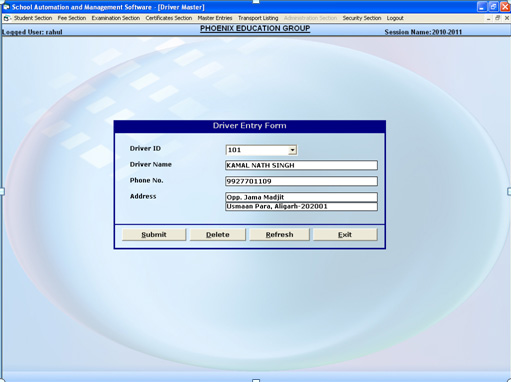This screenshot has width=511, height=382.
Task: Open the Student Section menu
Action: coord(33,18)
